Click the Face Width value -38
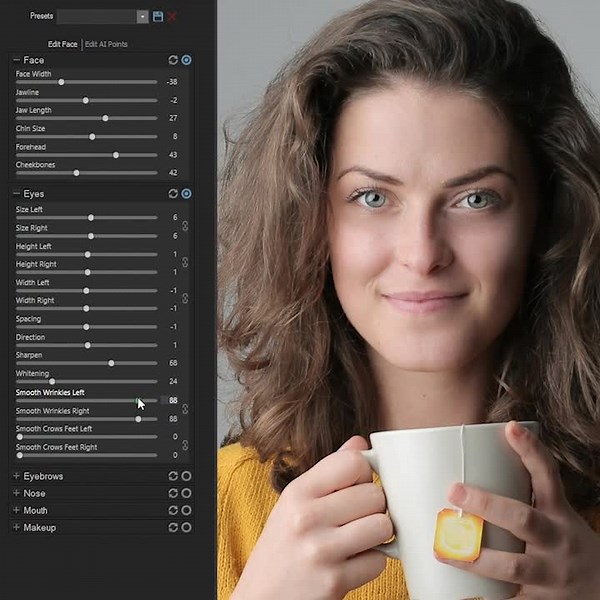 172,82
